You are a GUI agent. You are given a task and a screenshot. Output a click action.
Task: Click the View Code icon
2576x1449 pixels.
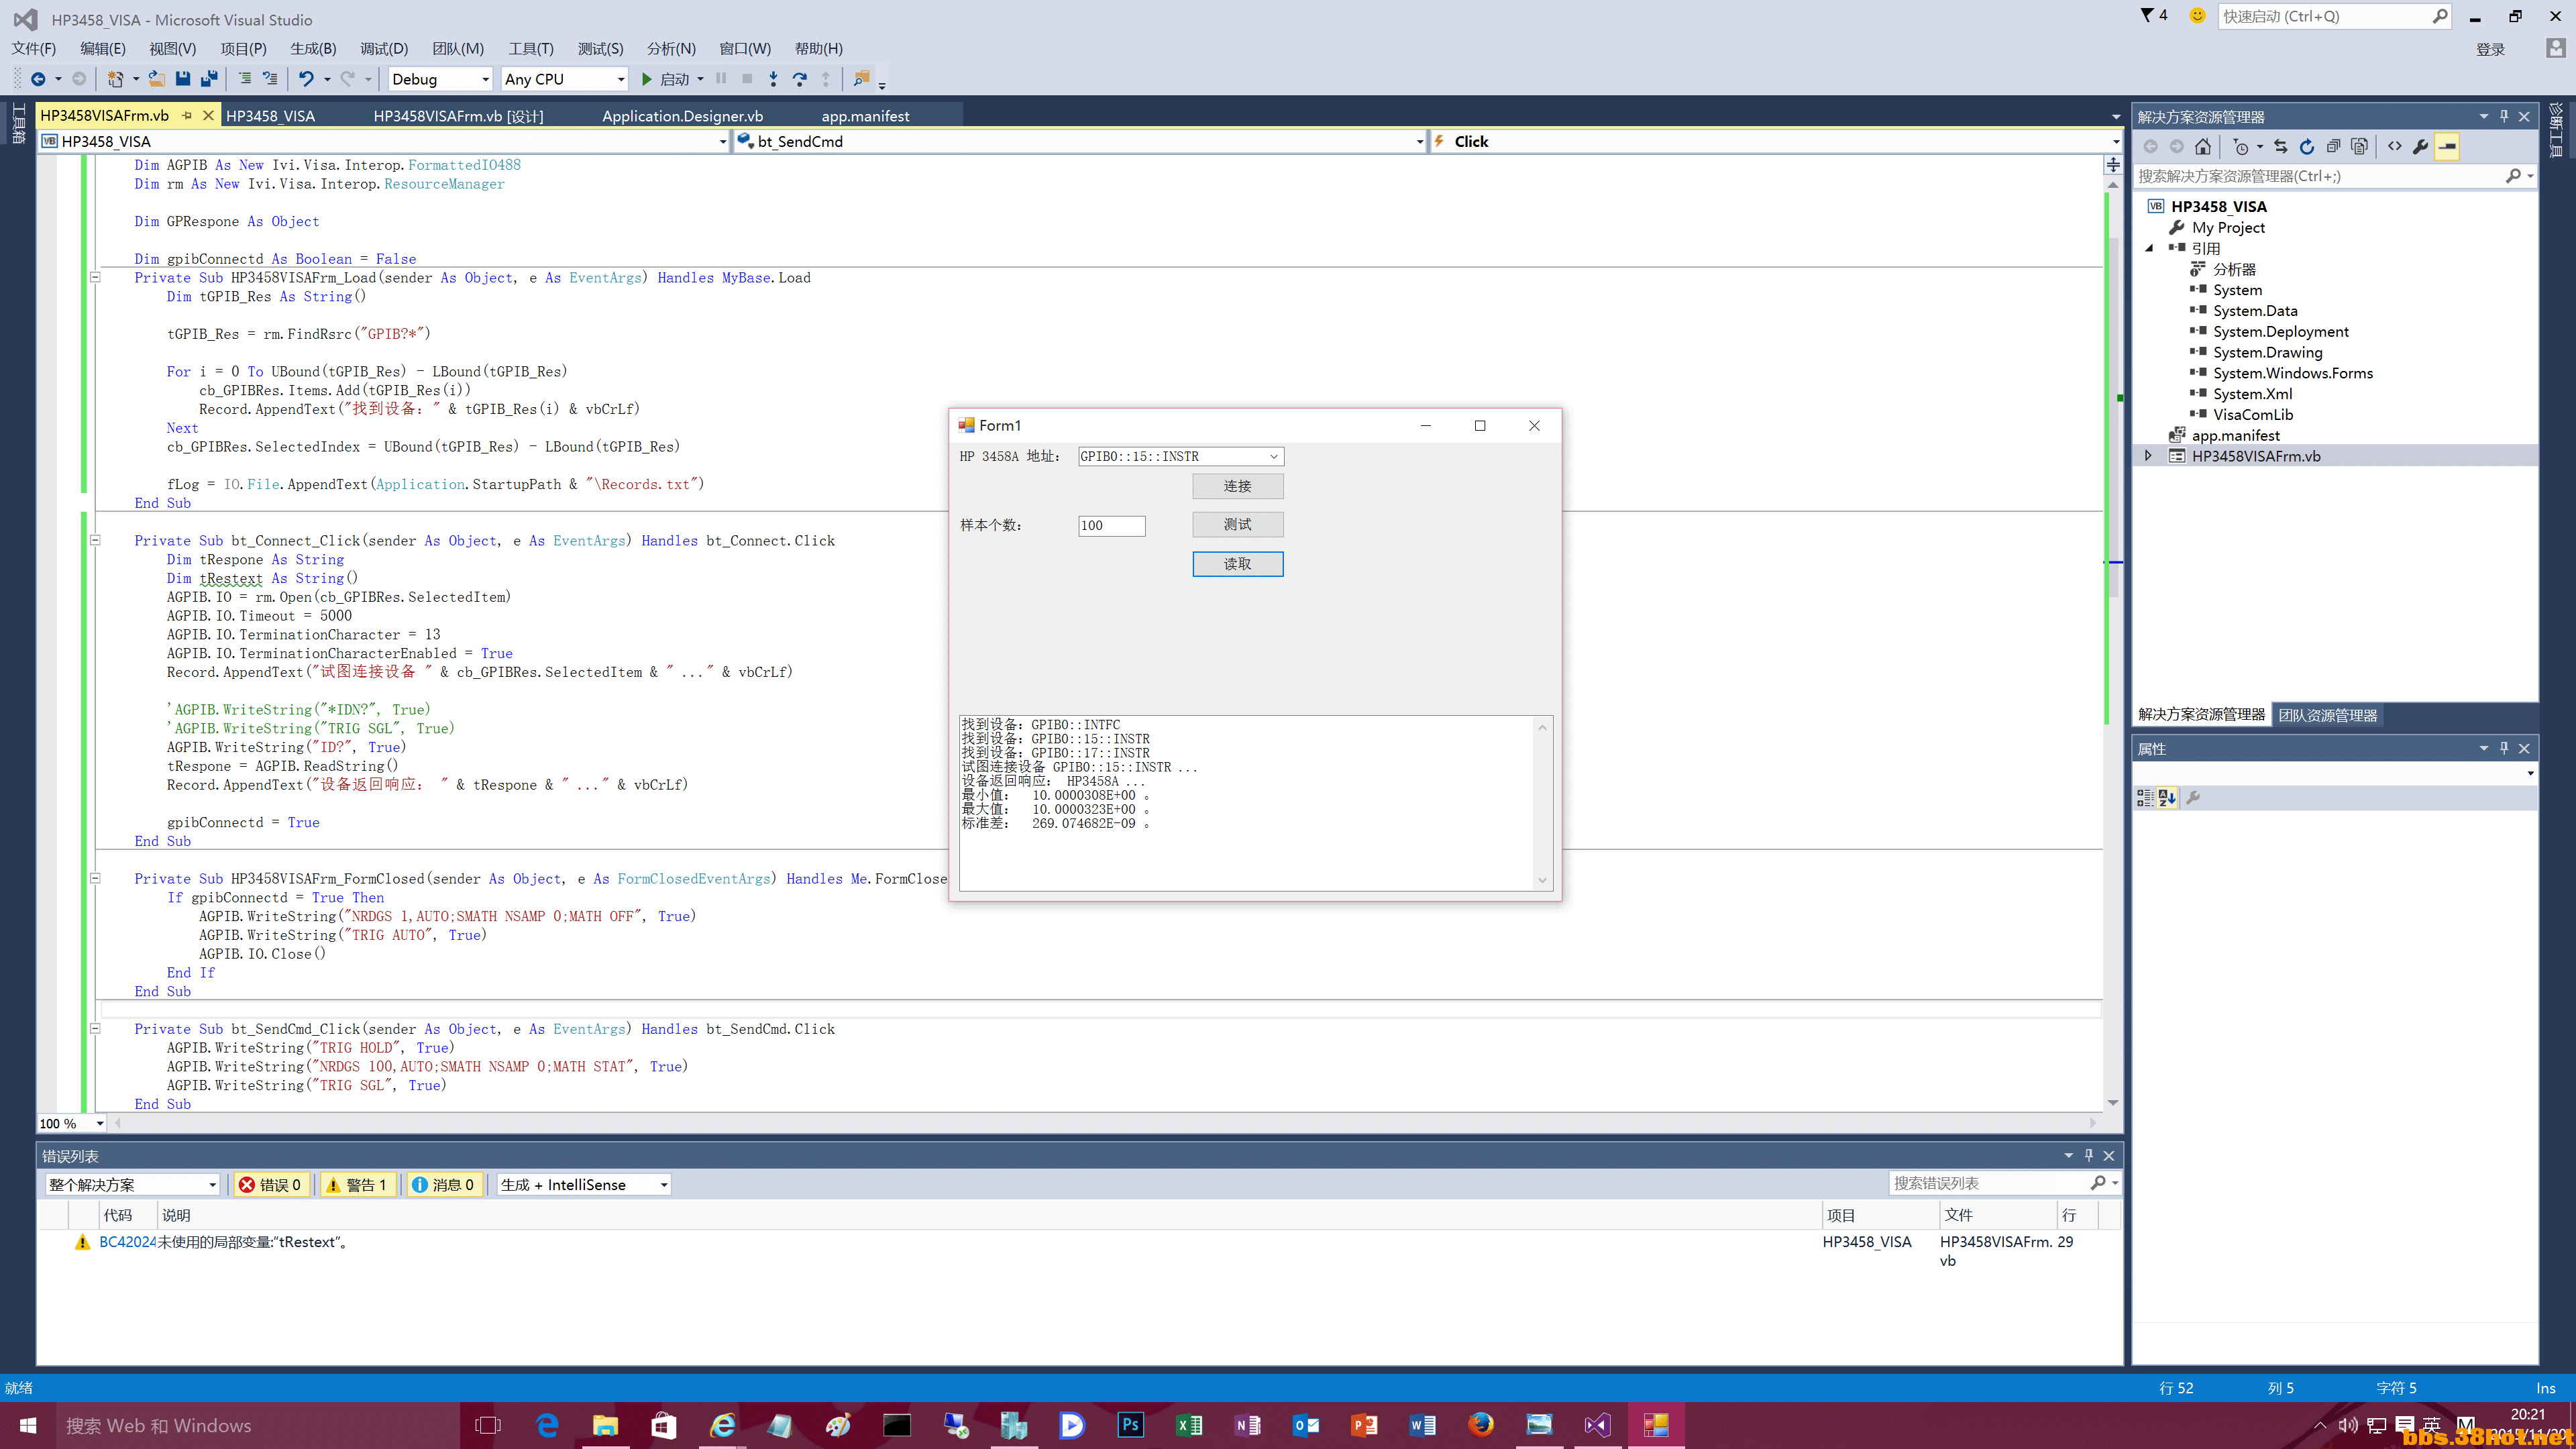[2395, 147]
